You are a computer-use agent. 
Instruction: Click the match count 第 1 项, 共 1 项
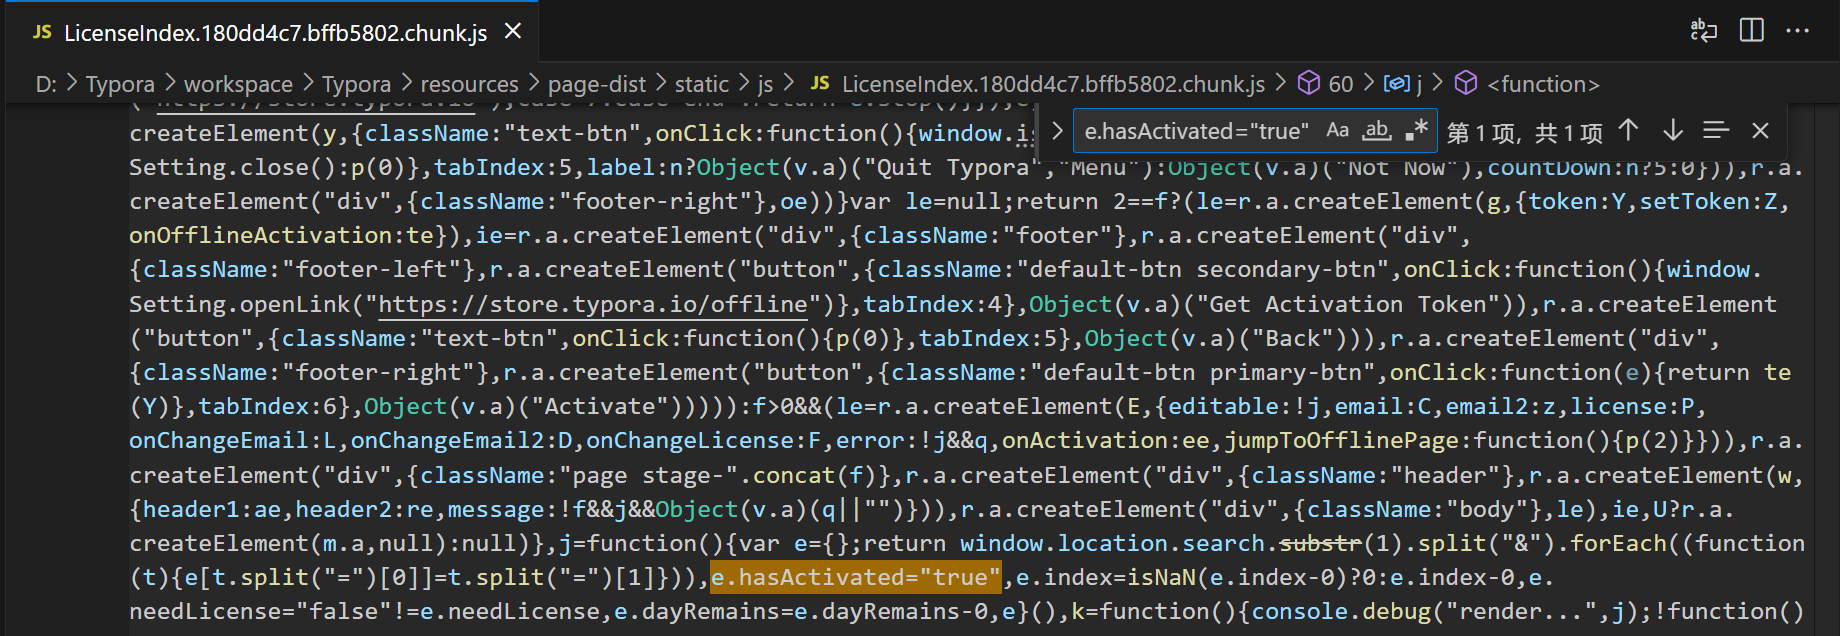click(1524, 132)
